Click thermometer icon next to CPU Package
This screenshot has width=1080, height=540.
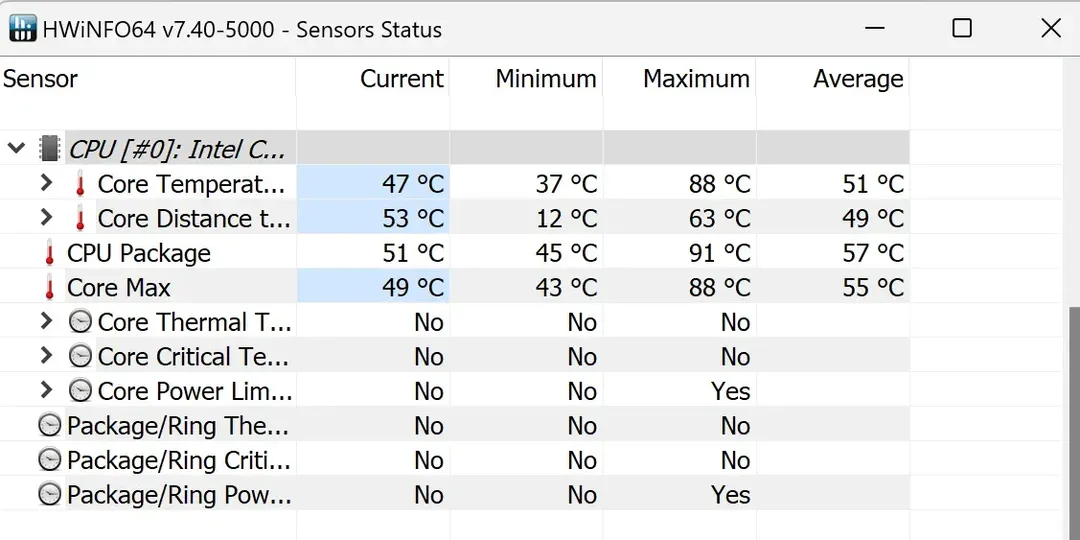tap(50, 254)
